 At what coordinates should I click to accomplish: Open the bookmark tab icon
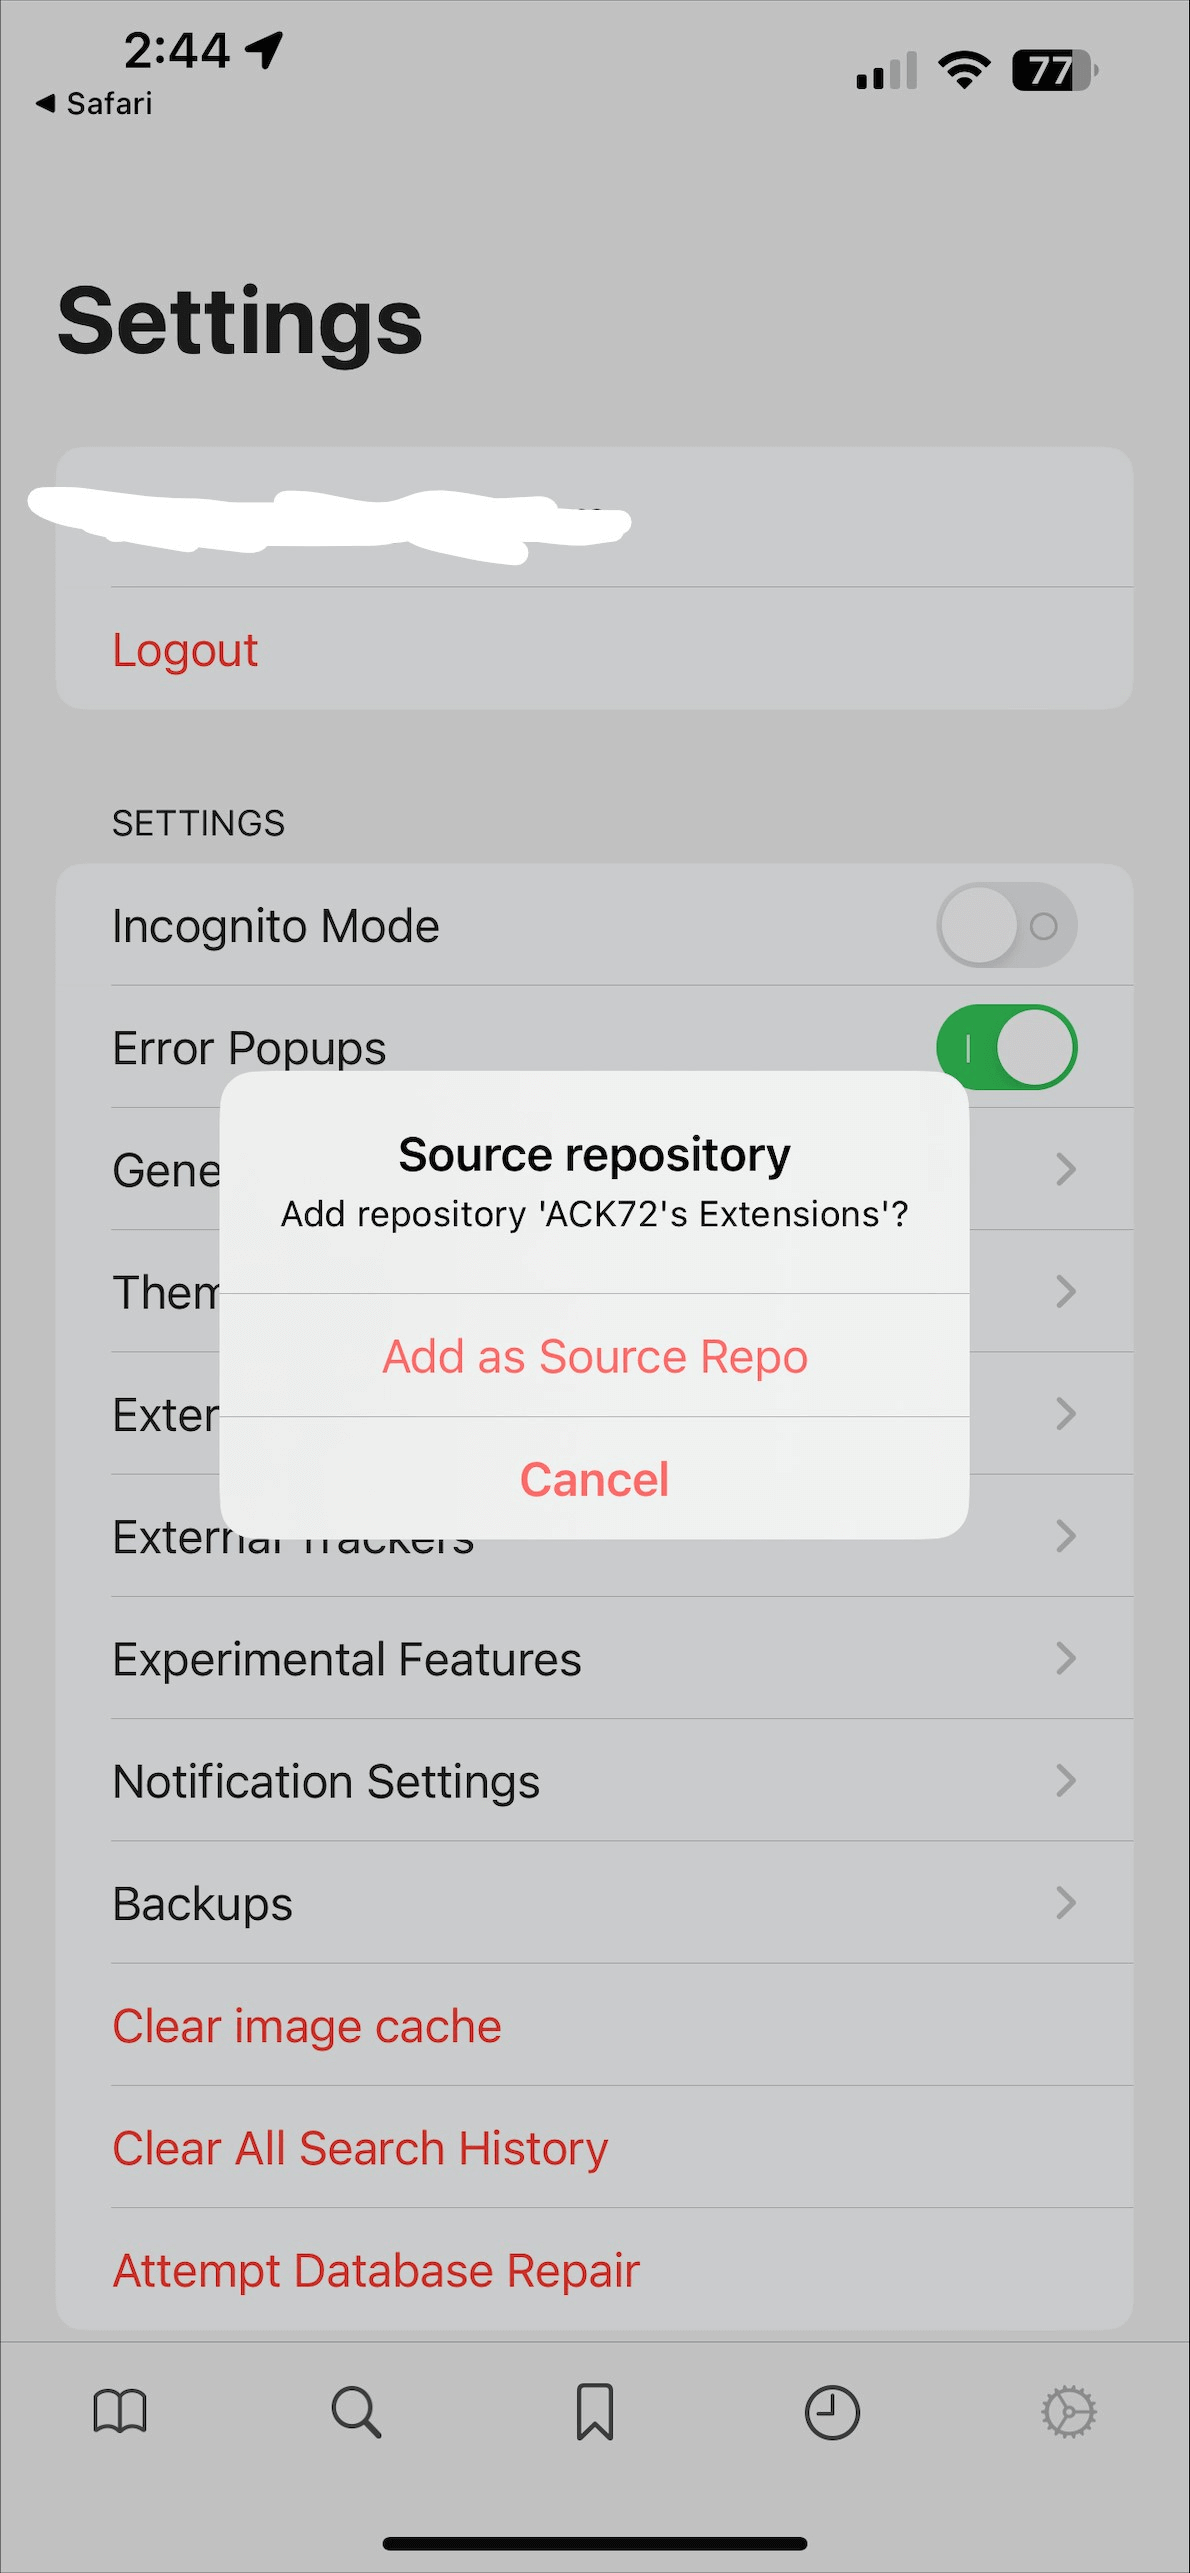tap(594, 2411)
